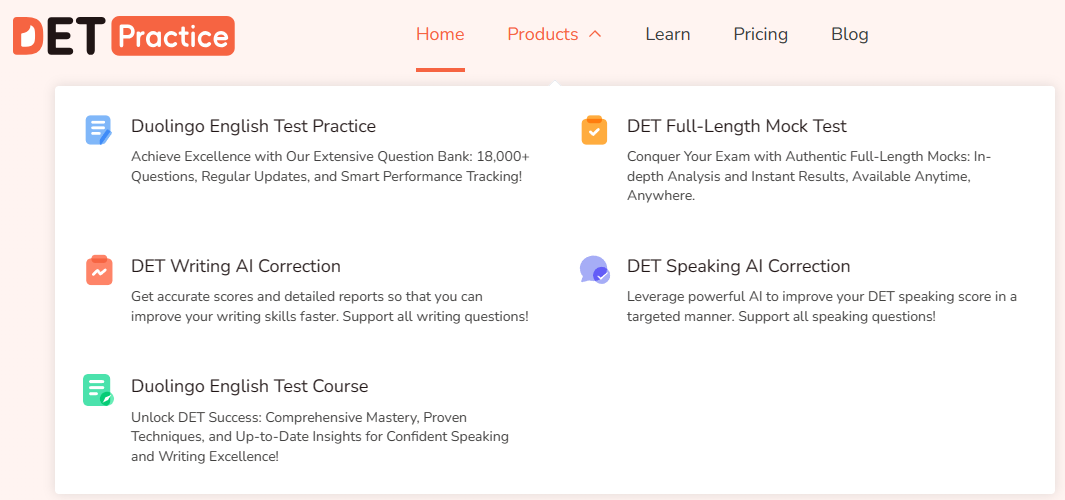Image resolution: width=1065 pixels, height=500 pixels.
Task: Open DET Full-Length Mock Test link
Action: (x=737, y=126)
